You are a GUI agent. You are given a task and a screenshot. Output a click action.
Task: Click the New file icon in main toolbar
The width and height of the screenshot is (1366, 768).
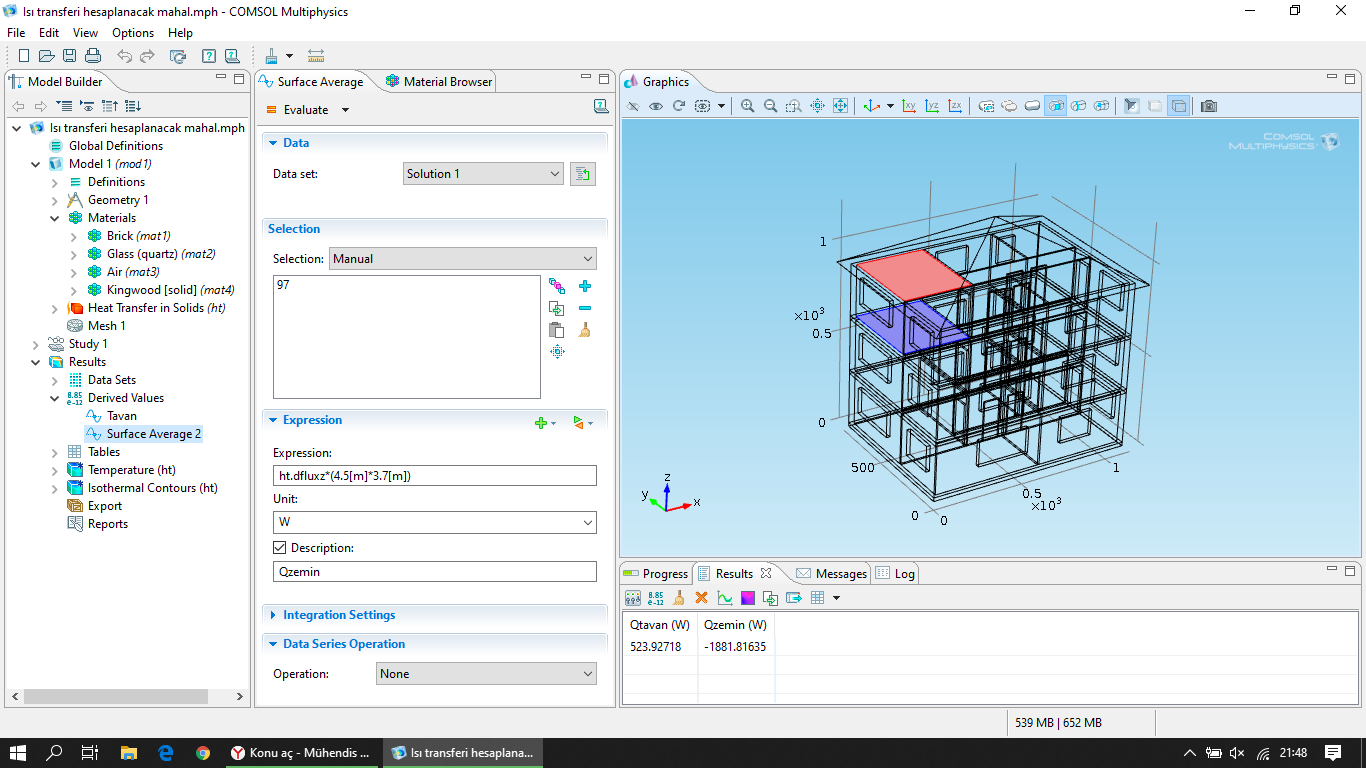click(24, 56)
